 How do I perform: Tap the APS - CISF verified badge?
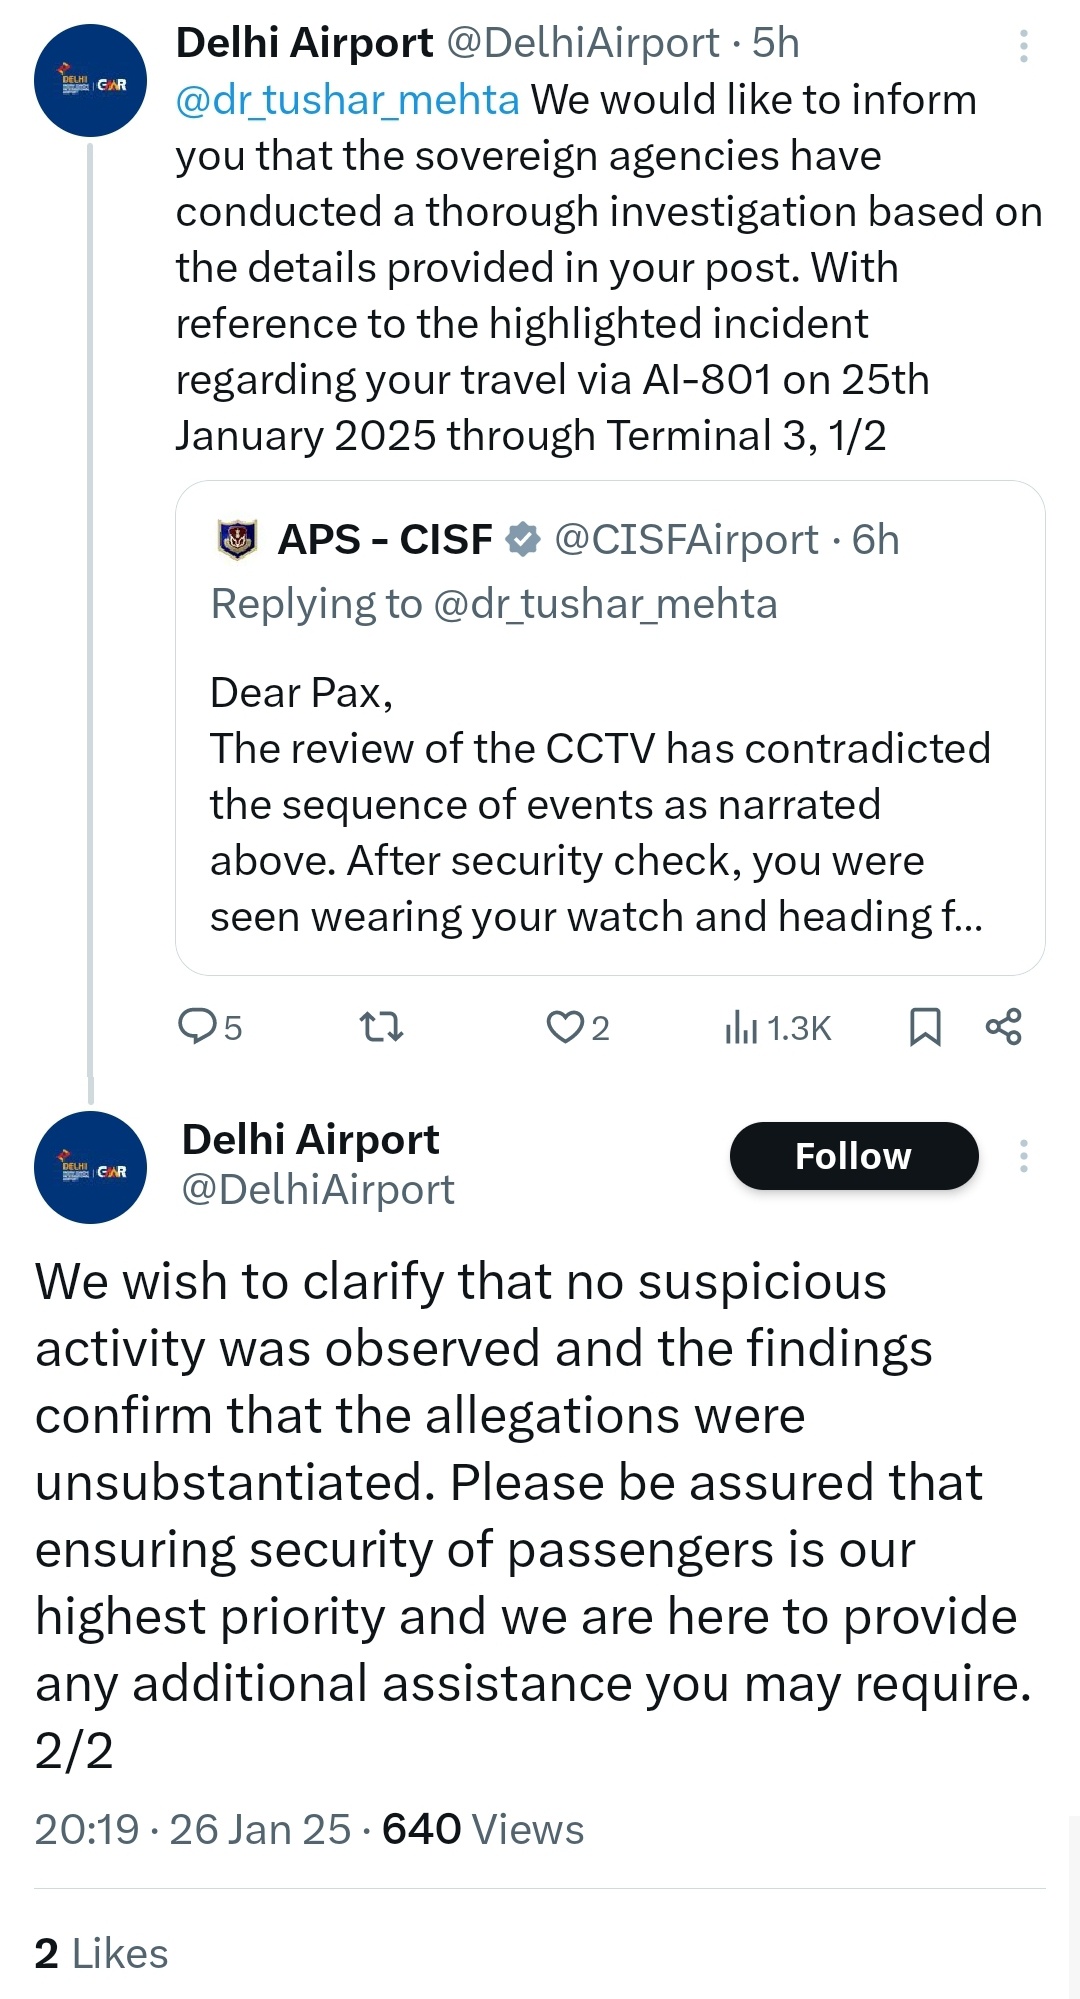[x=522, y=540]
